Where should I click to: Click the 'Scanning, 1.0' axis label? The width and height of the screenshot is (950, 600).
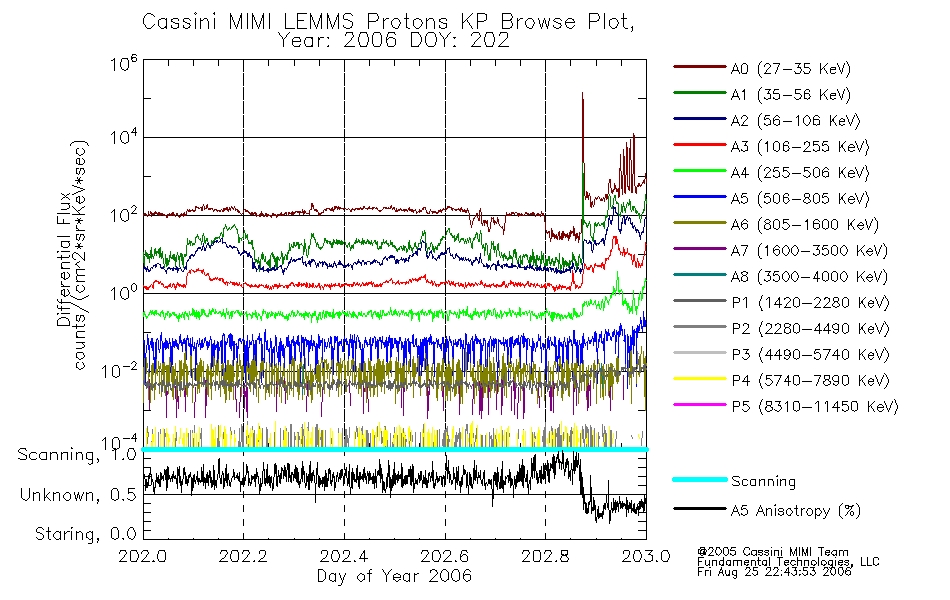click(x=77, y=455)
